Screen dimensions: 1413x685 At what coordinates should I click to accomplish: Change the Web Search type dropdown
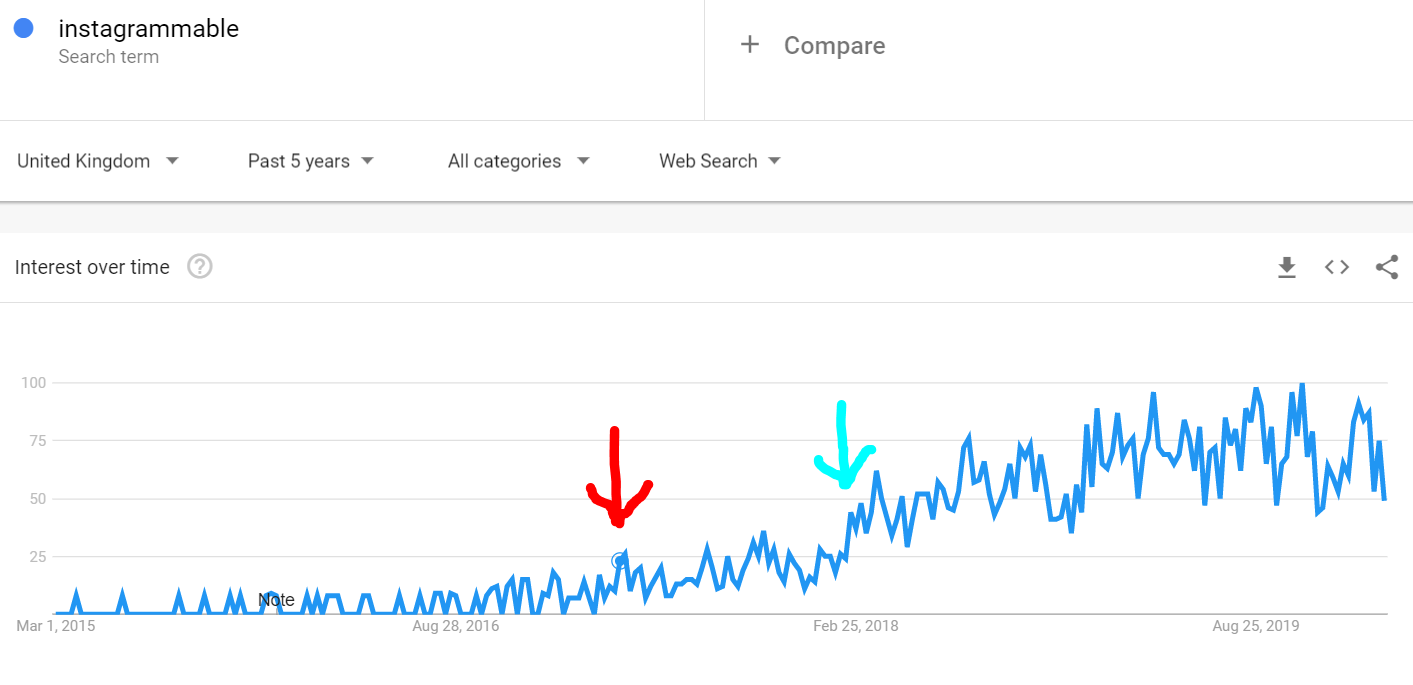[720, 161]
